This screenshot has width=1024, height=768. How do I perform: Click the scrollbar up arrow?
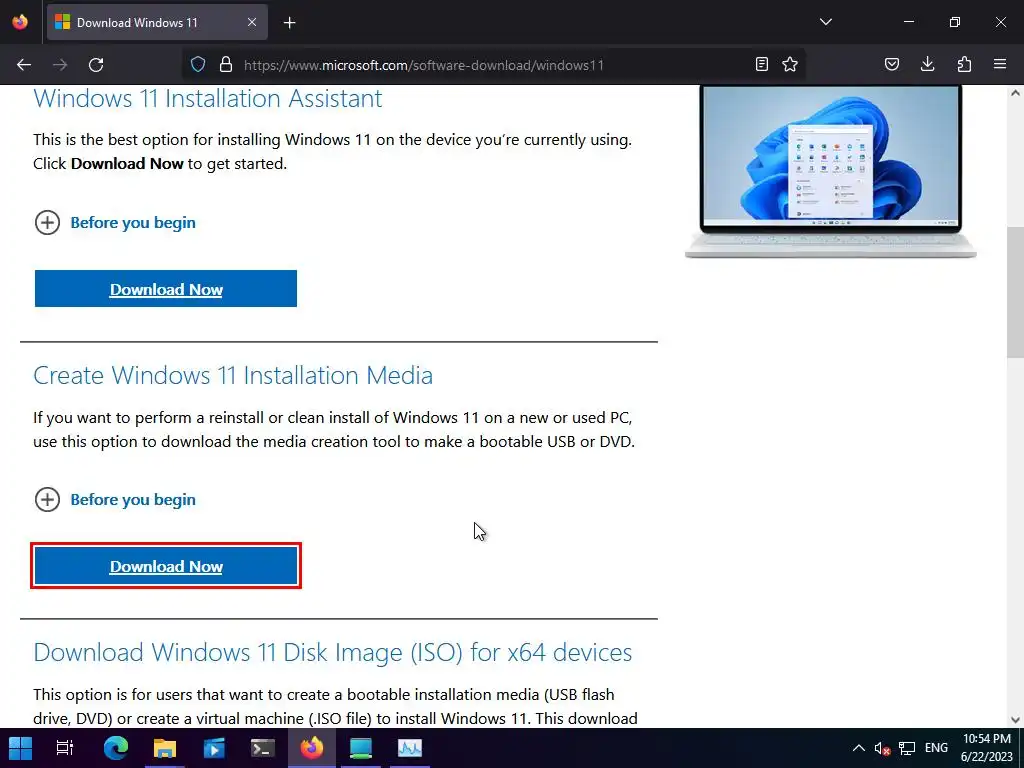click(1015, 93)
